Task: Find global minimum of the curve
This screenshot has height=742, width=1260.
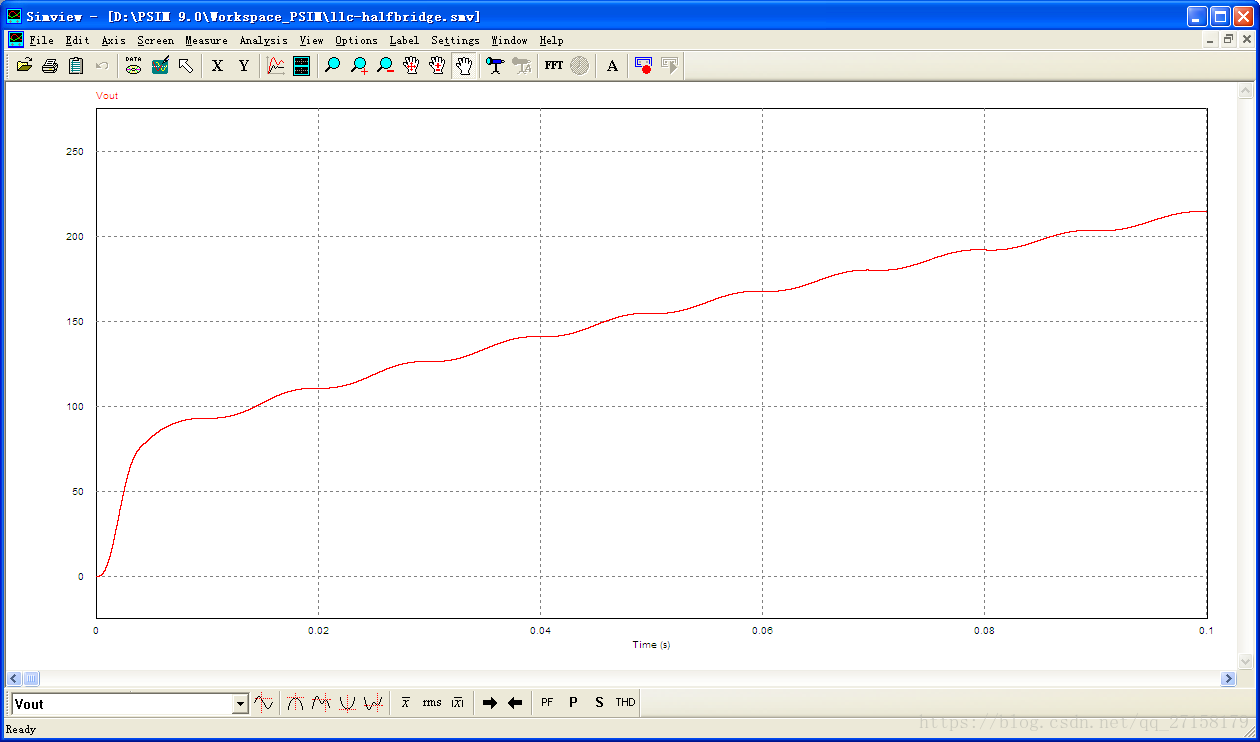Action: [x=347, y=703]
